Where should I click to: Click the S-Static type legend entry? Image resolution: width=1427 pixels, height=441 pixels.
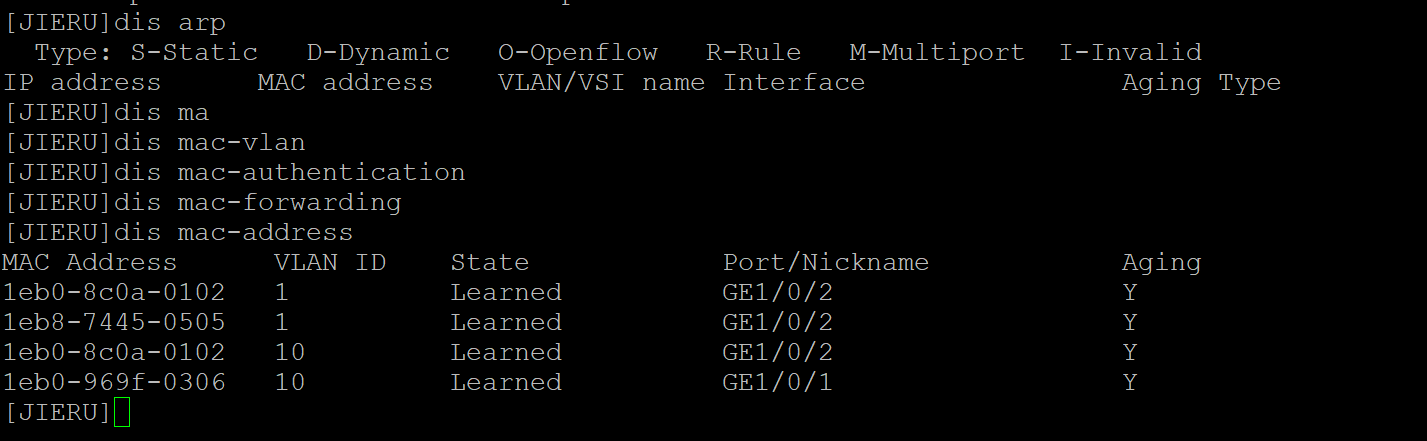[194, 52]
